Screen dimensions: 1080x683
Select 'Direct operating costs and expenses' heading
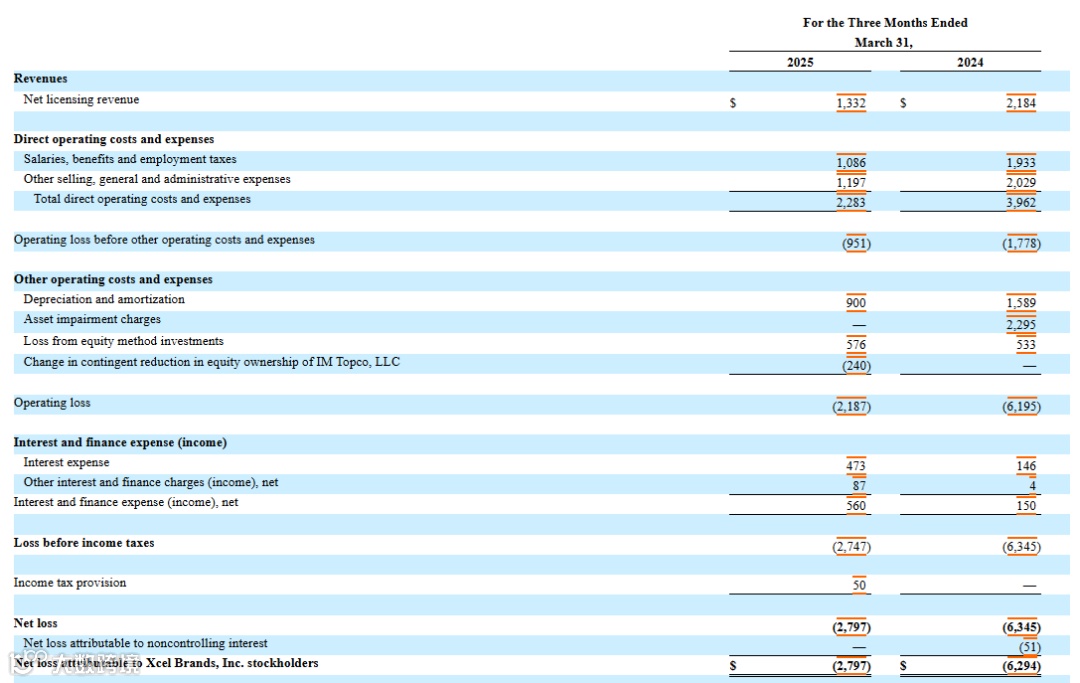(x=114, y=139)
